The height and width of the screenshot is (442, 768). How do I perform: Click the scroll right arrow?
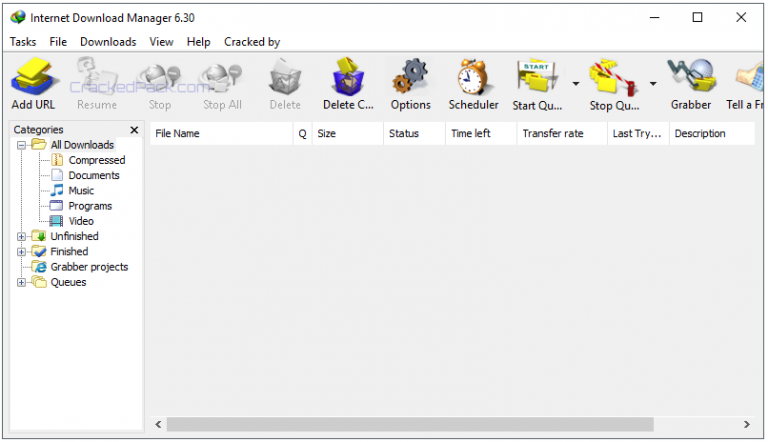pos(746,424)
